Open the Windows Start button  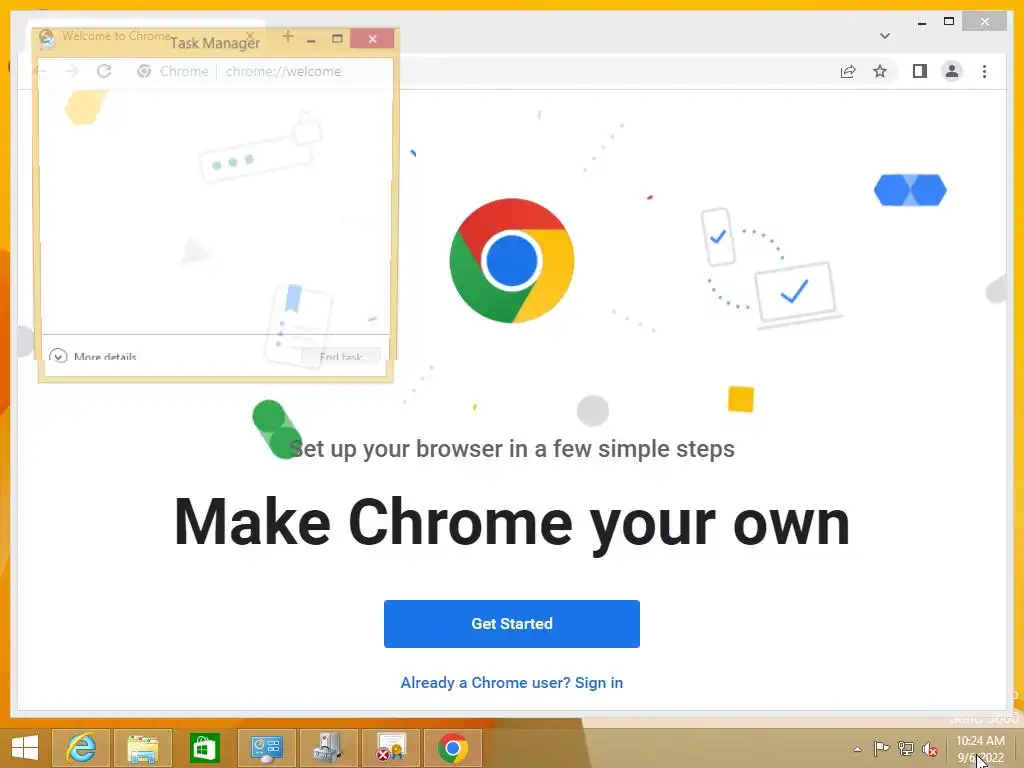(x=25, y=748)
